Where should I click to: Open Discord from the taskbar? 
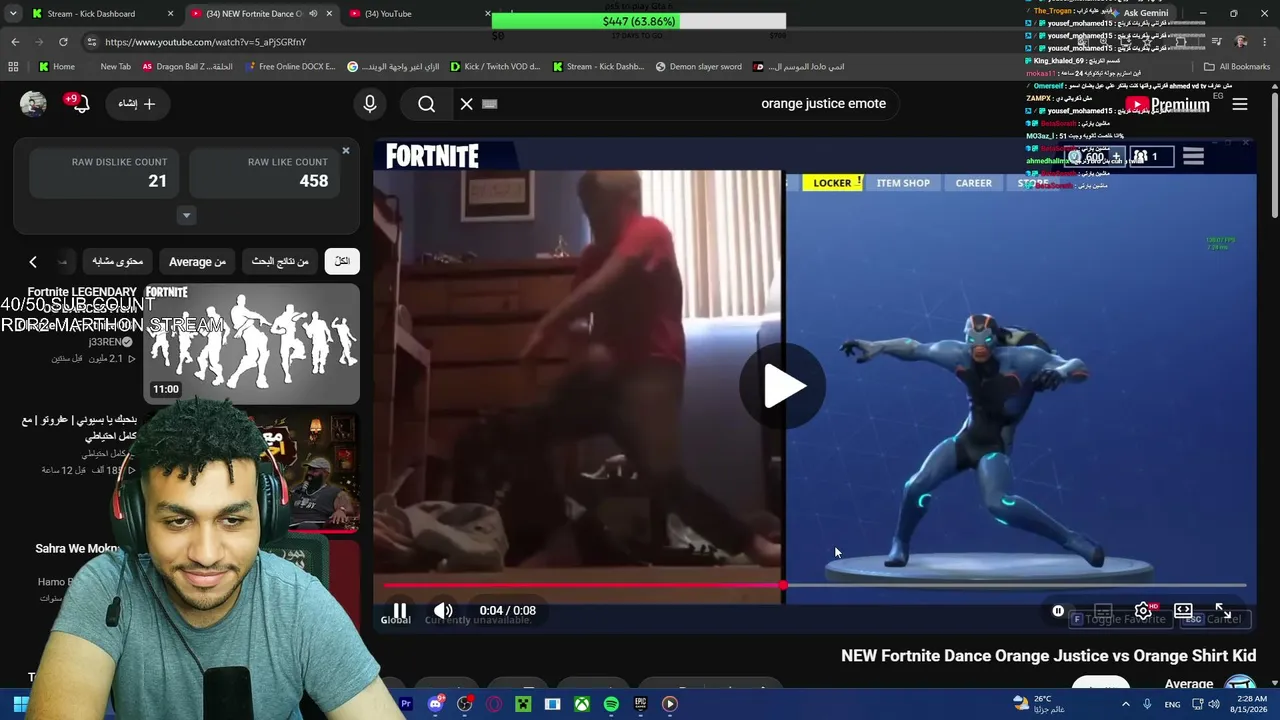point(436,704)
